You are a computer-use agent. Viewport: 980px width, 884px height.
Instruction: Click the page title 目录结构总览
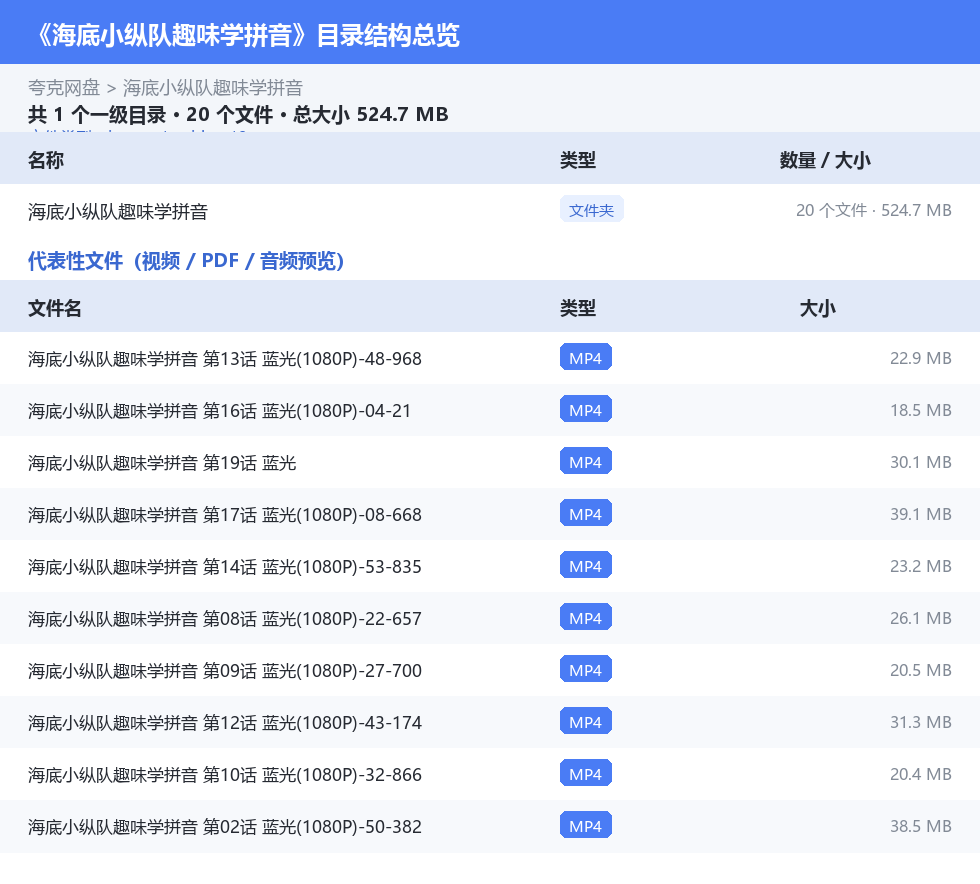[388, 35]
